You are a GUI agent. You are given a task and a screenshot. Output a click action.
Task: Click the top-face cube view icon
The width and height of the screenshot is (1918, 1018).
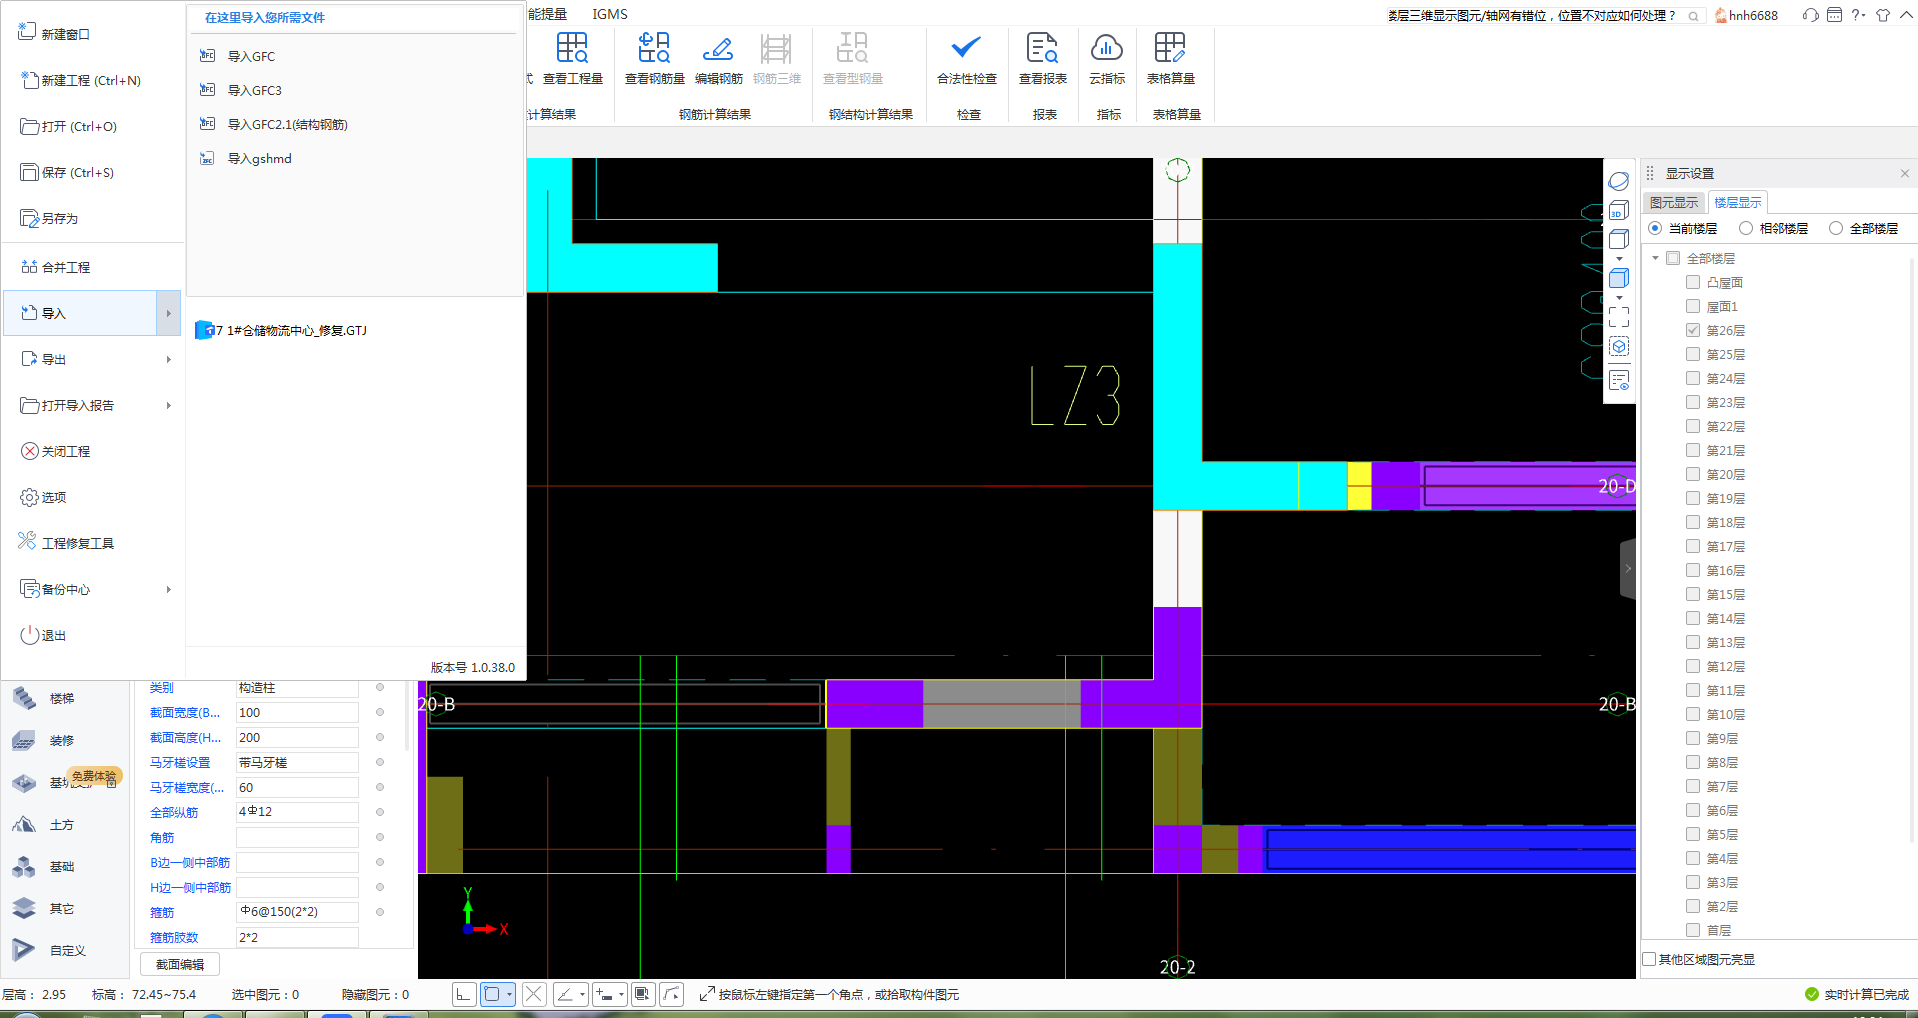coord(1619,239)
